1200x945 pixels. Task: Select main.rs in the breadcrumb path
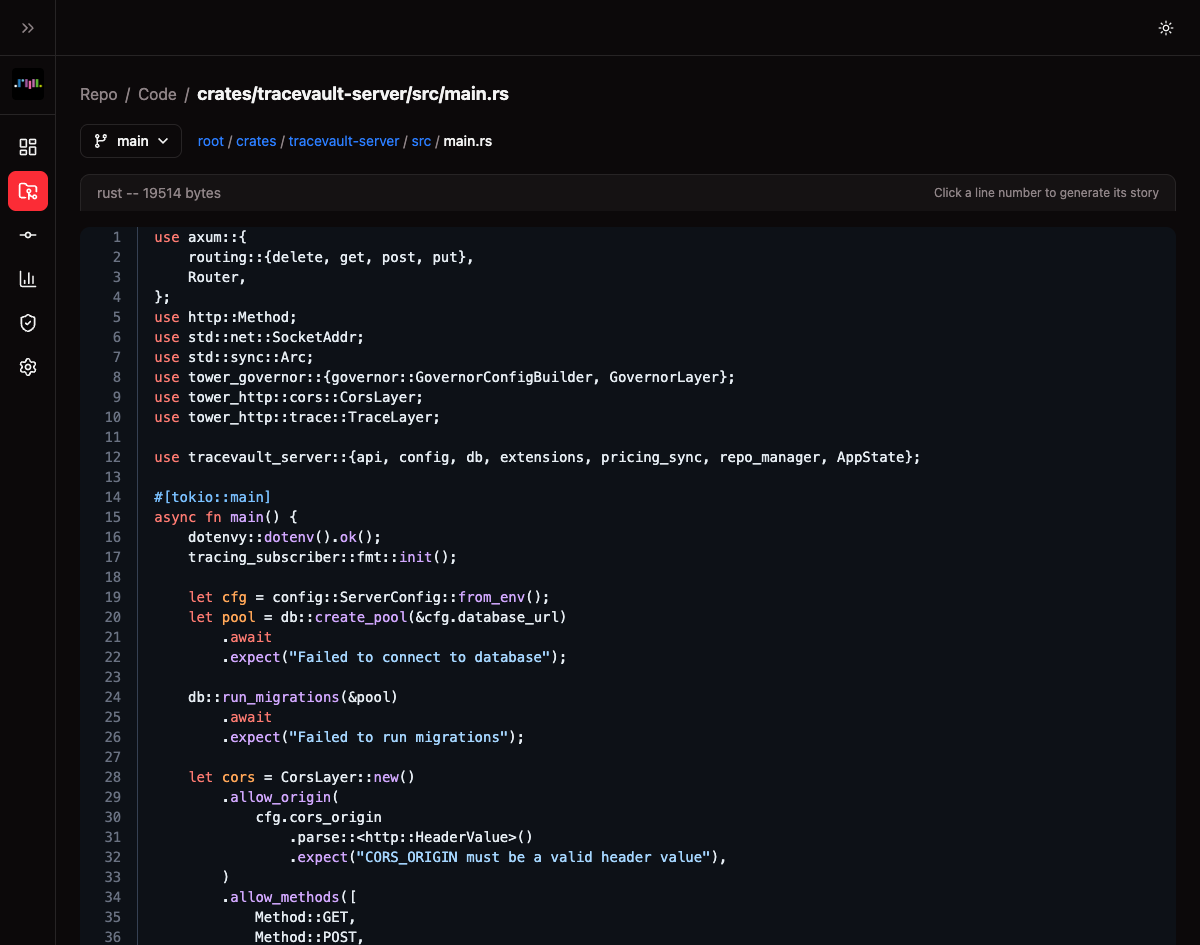click(467, 141)
